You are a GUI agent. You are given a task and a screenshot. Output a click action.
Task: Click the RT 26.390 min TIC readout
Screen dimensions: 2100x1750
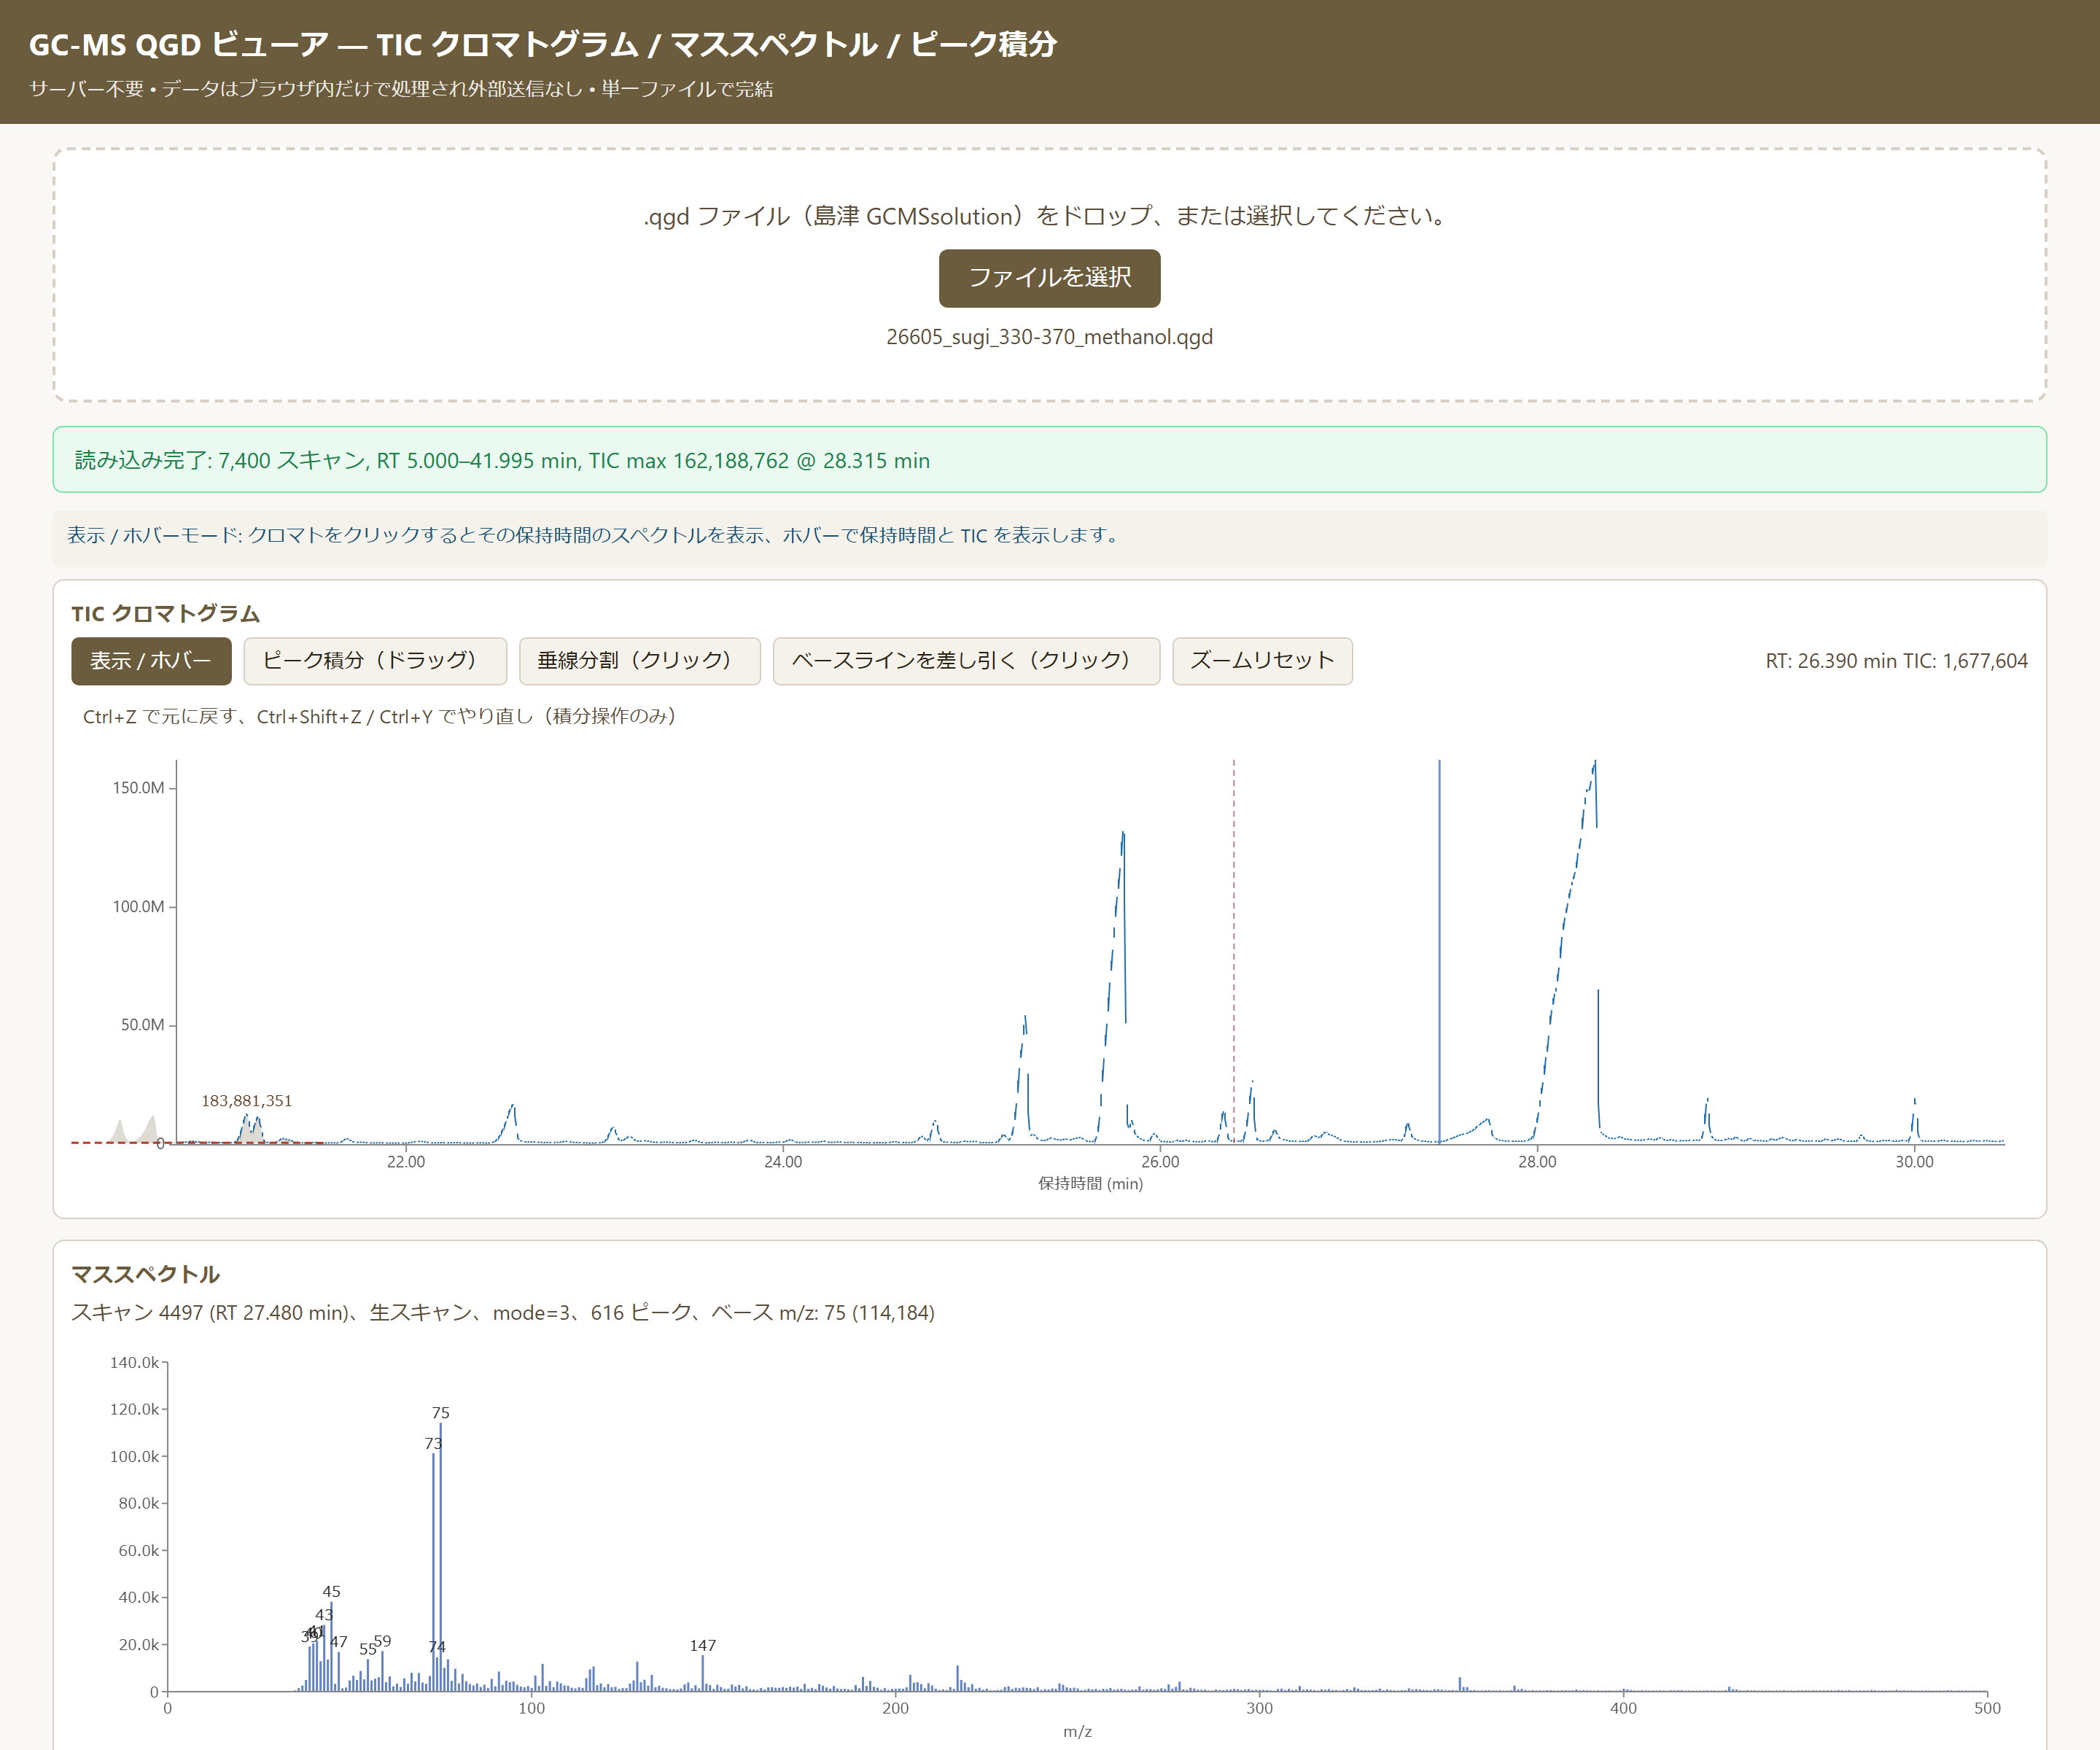[1896, 661]
